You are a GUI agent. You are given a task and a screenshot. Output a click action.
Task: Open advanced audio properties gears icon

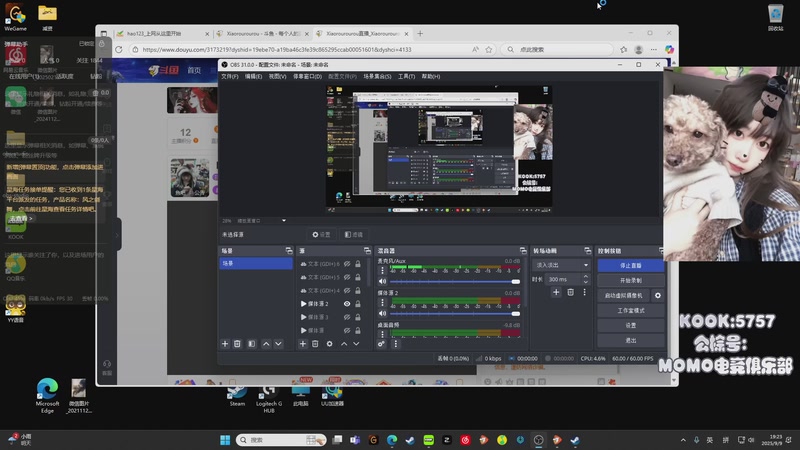(x=381, y=344)
